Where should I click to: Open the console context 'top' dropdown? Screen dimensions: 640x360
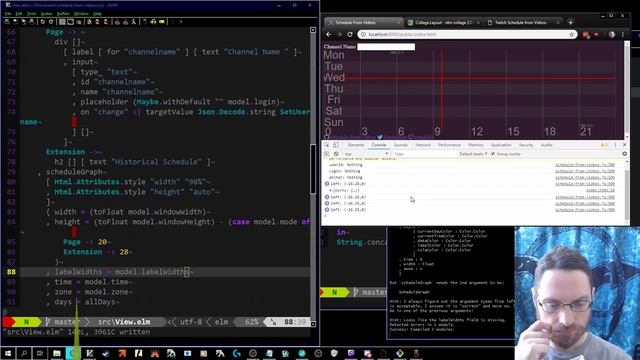(366, 154)
